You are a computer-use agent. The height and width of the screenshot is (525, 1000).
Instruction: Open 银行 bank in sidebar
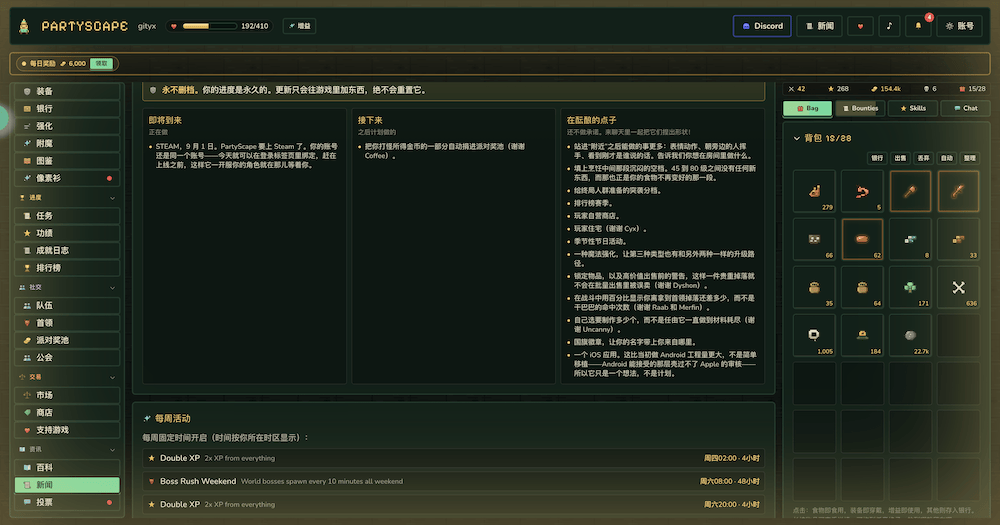coord(67,108)
